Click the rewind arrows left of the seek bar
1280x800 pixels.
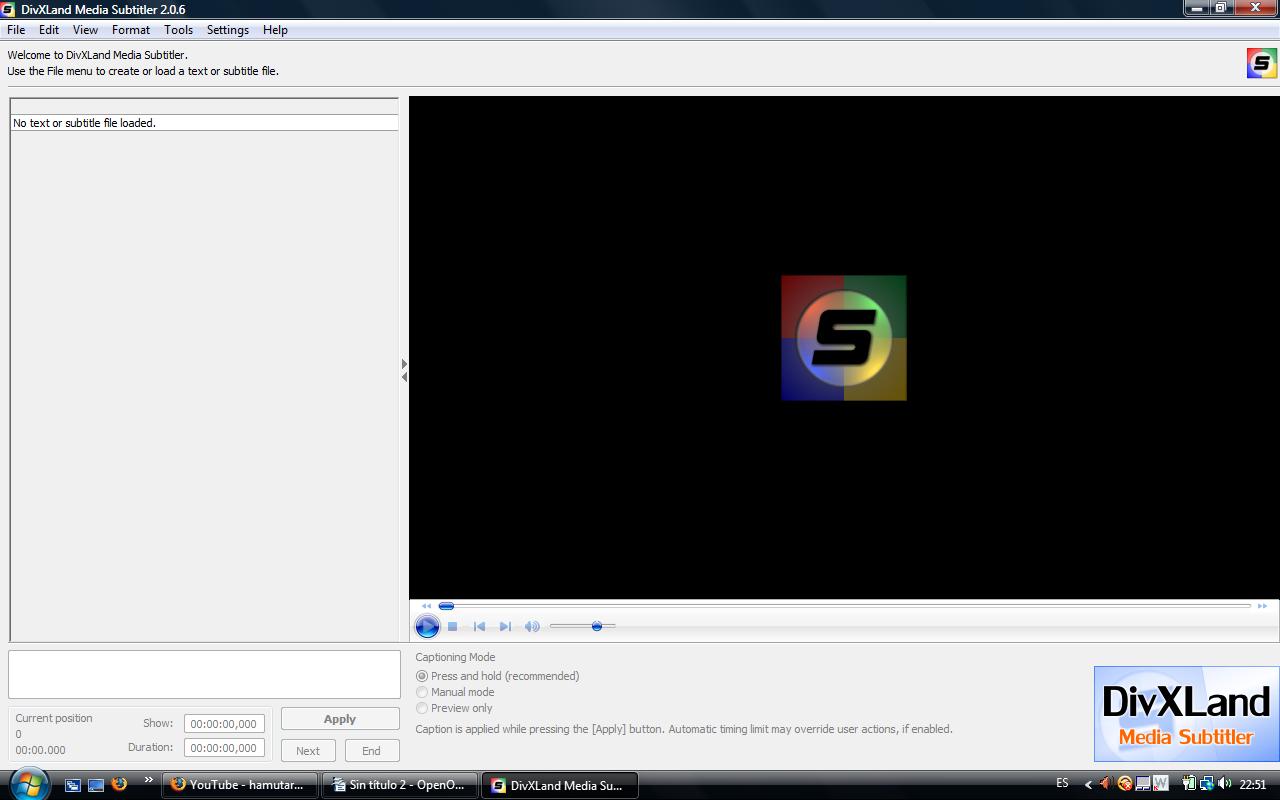coord(426,606)
